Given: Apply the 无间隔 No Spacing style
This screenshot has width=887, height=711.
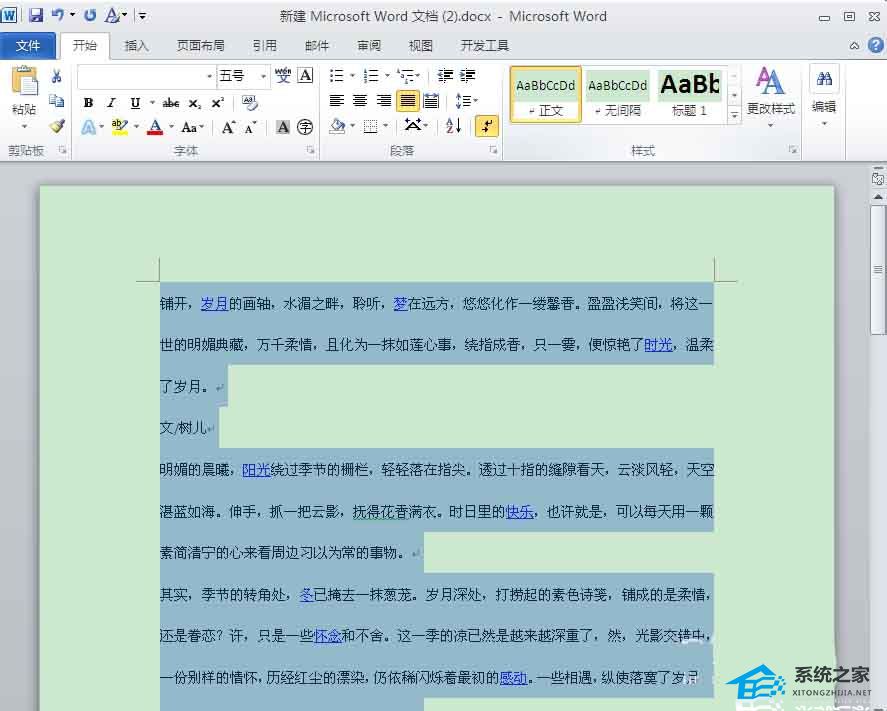Looking at the screenshot, I should (x=617, y=94).
